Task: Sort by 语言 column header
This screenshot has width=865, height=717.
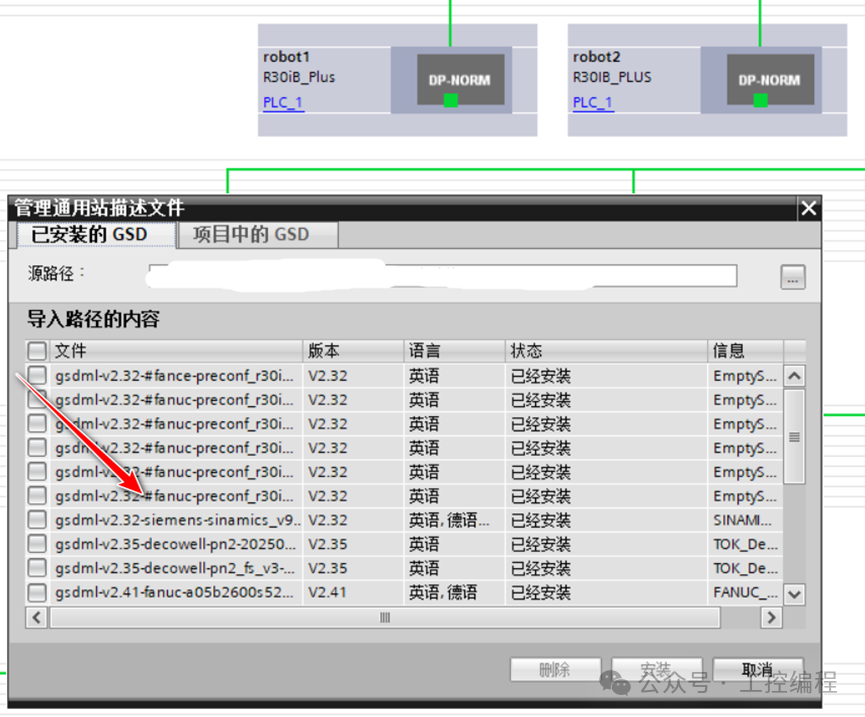Action: pyautogui.click(x=455, y=351)
